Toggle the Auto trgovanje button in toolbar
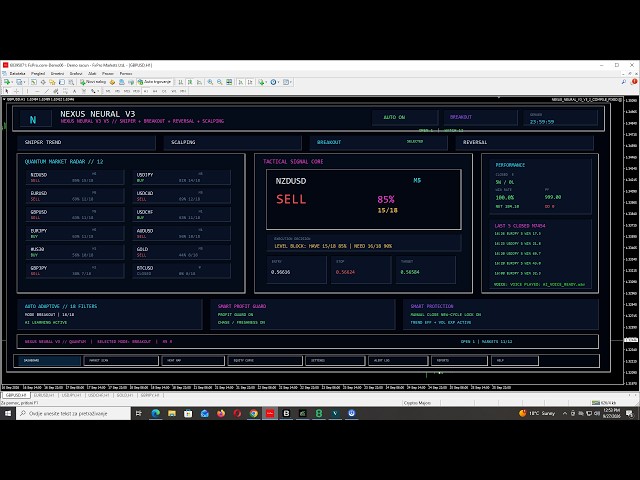Image resolution: width=640 pixels, height=480 pixels. pos(154,82)
